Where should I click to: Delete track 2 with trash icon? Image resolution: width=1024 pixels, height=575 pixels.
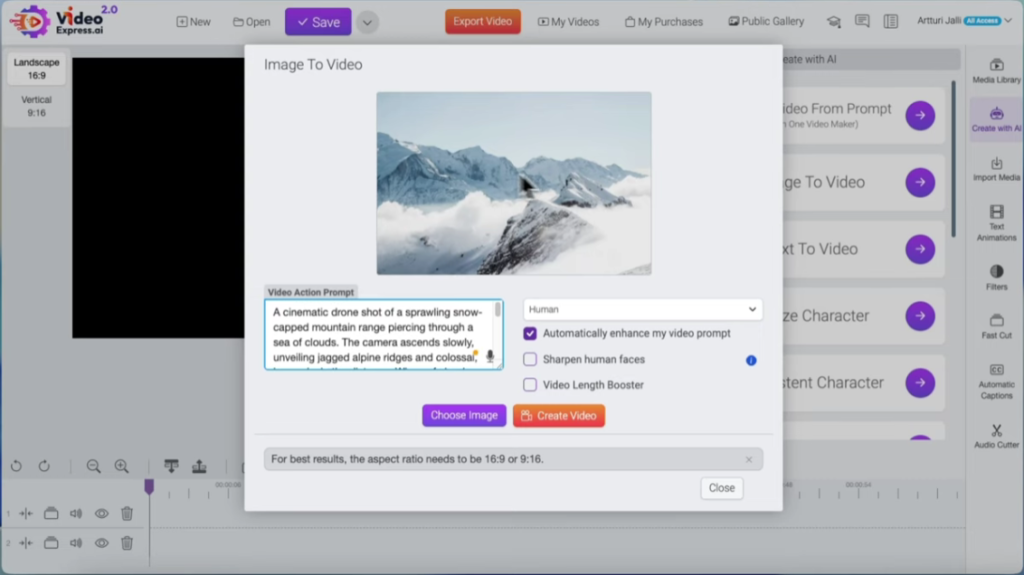pyautogui.click(x=127, y=543)
